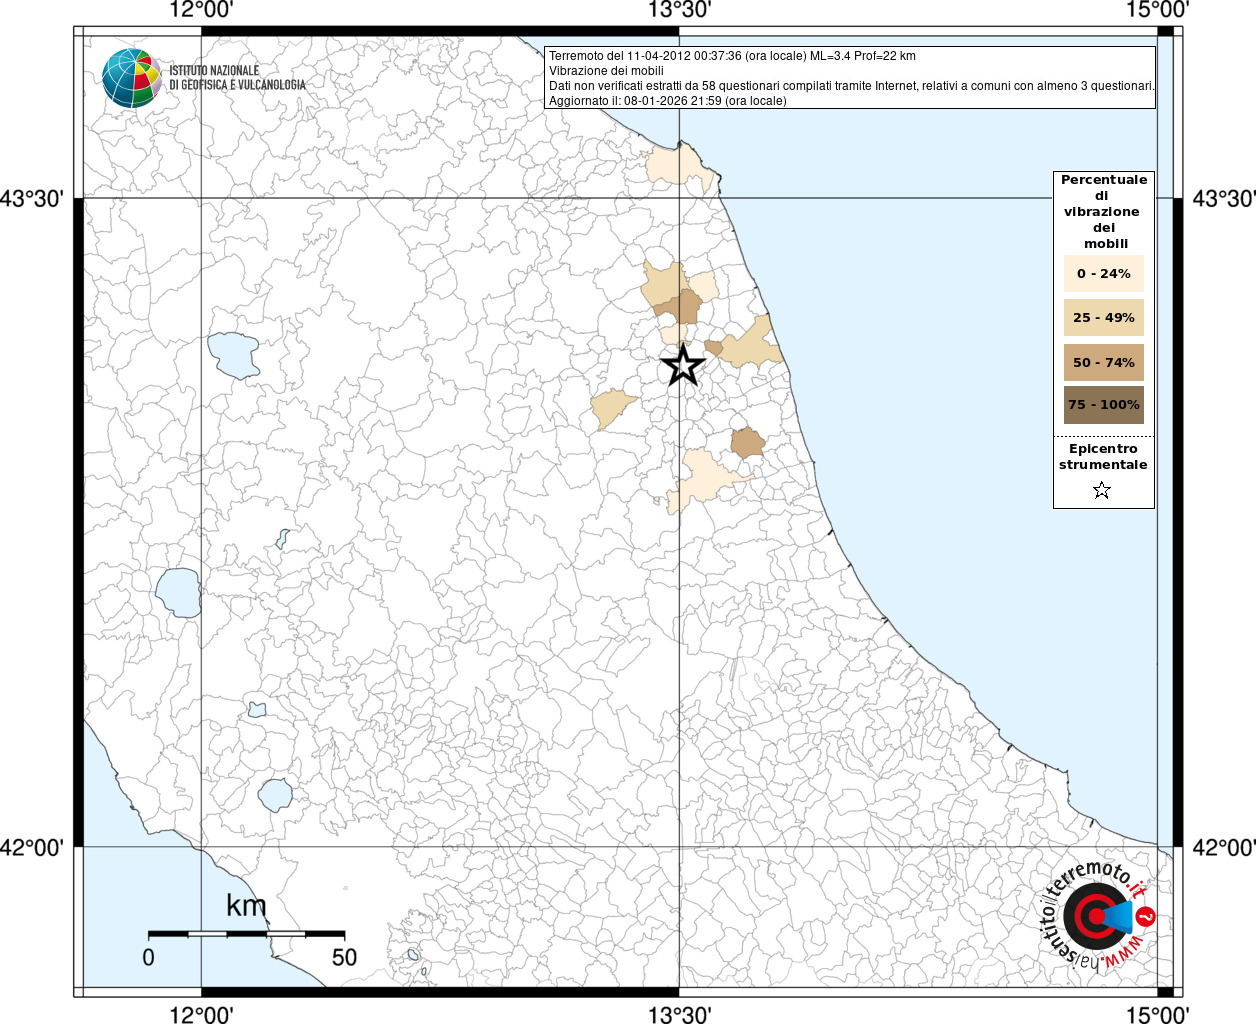Click the 'Terremoto del 11-04-2012' header line
1256x1024 pixels.
coord(732,56)
